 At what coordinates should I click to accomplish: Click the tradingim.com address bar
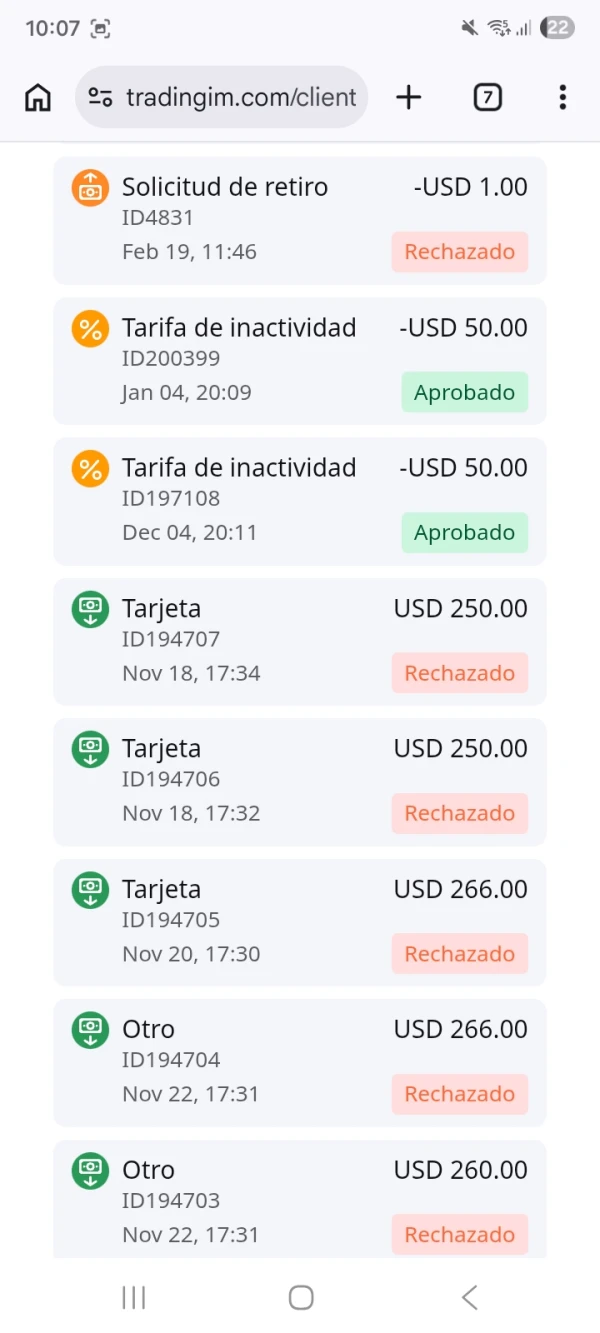pyautogui.click(x=240, y=97)
